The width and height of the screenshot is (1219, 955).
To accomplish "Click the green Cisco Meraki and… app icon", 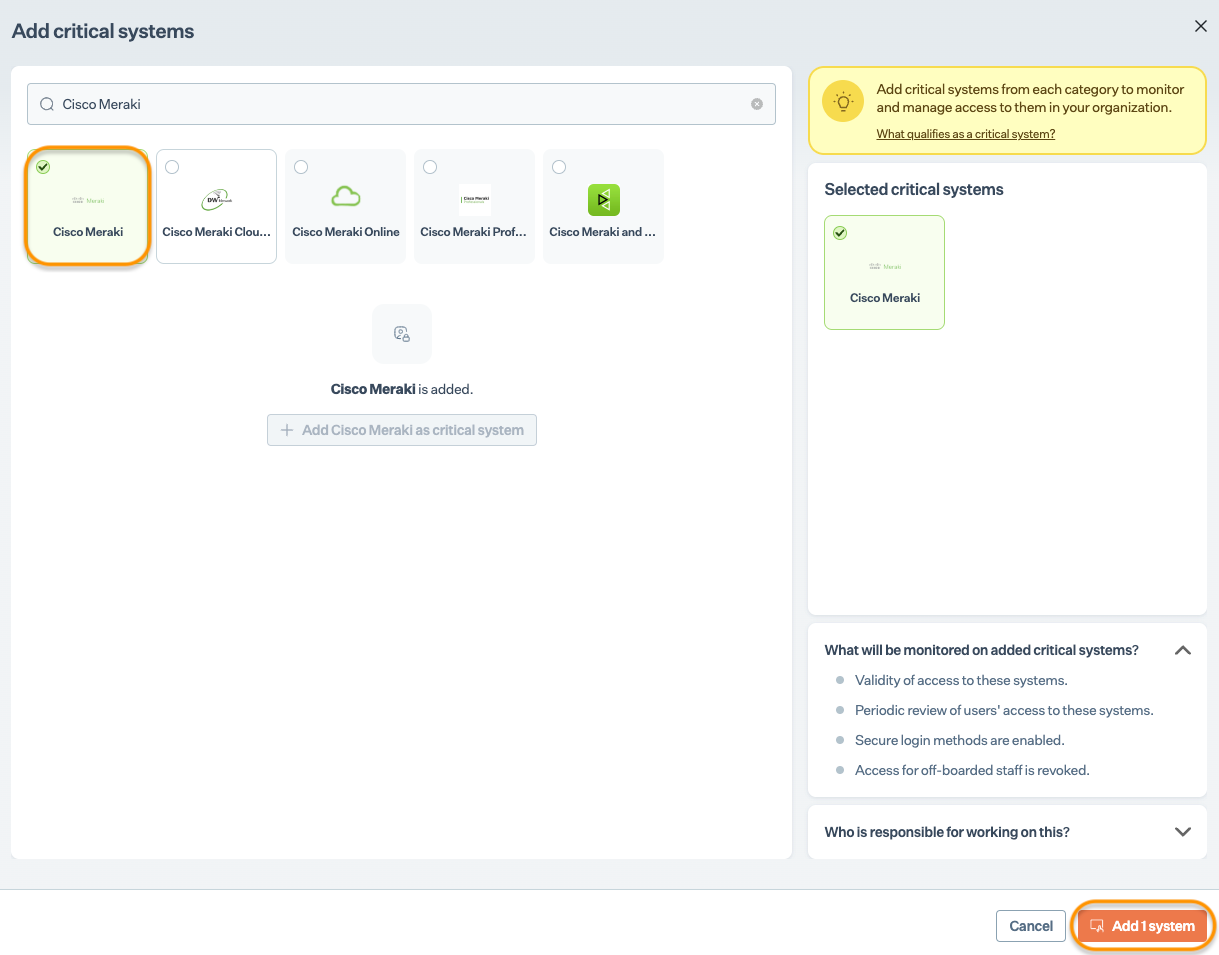I will [603, 200].
